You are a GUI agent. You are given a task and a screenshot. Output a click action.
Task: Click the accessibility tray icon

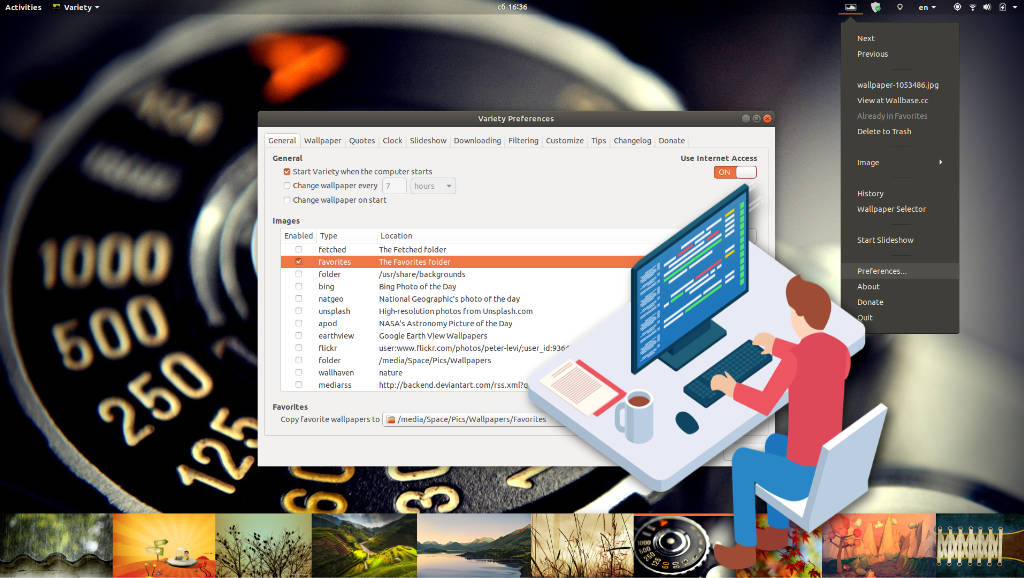click(x=957, y=7)
